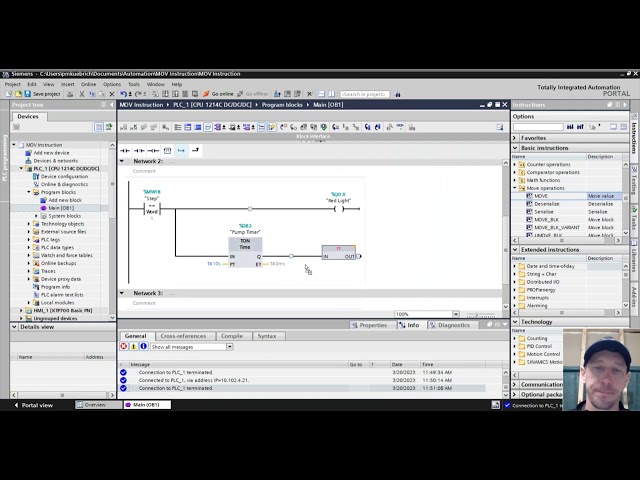Select the Open branch tool
Screen dimensions: 640x480
click(181, 151)
